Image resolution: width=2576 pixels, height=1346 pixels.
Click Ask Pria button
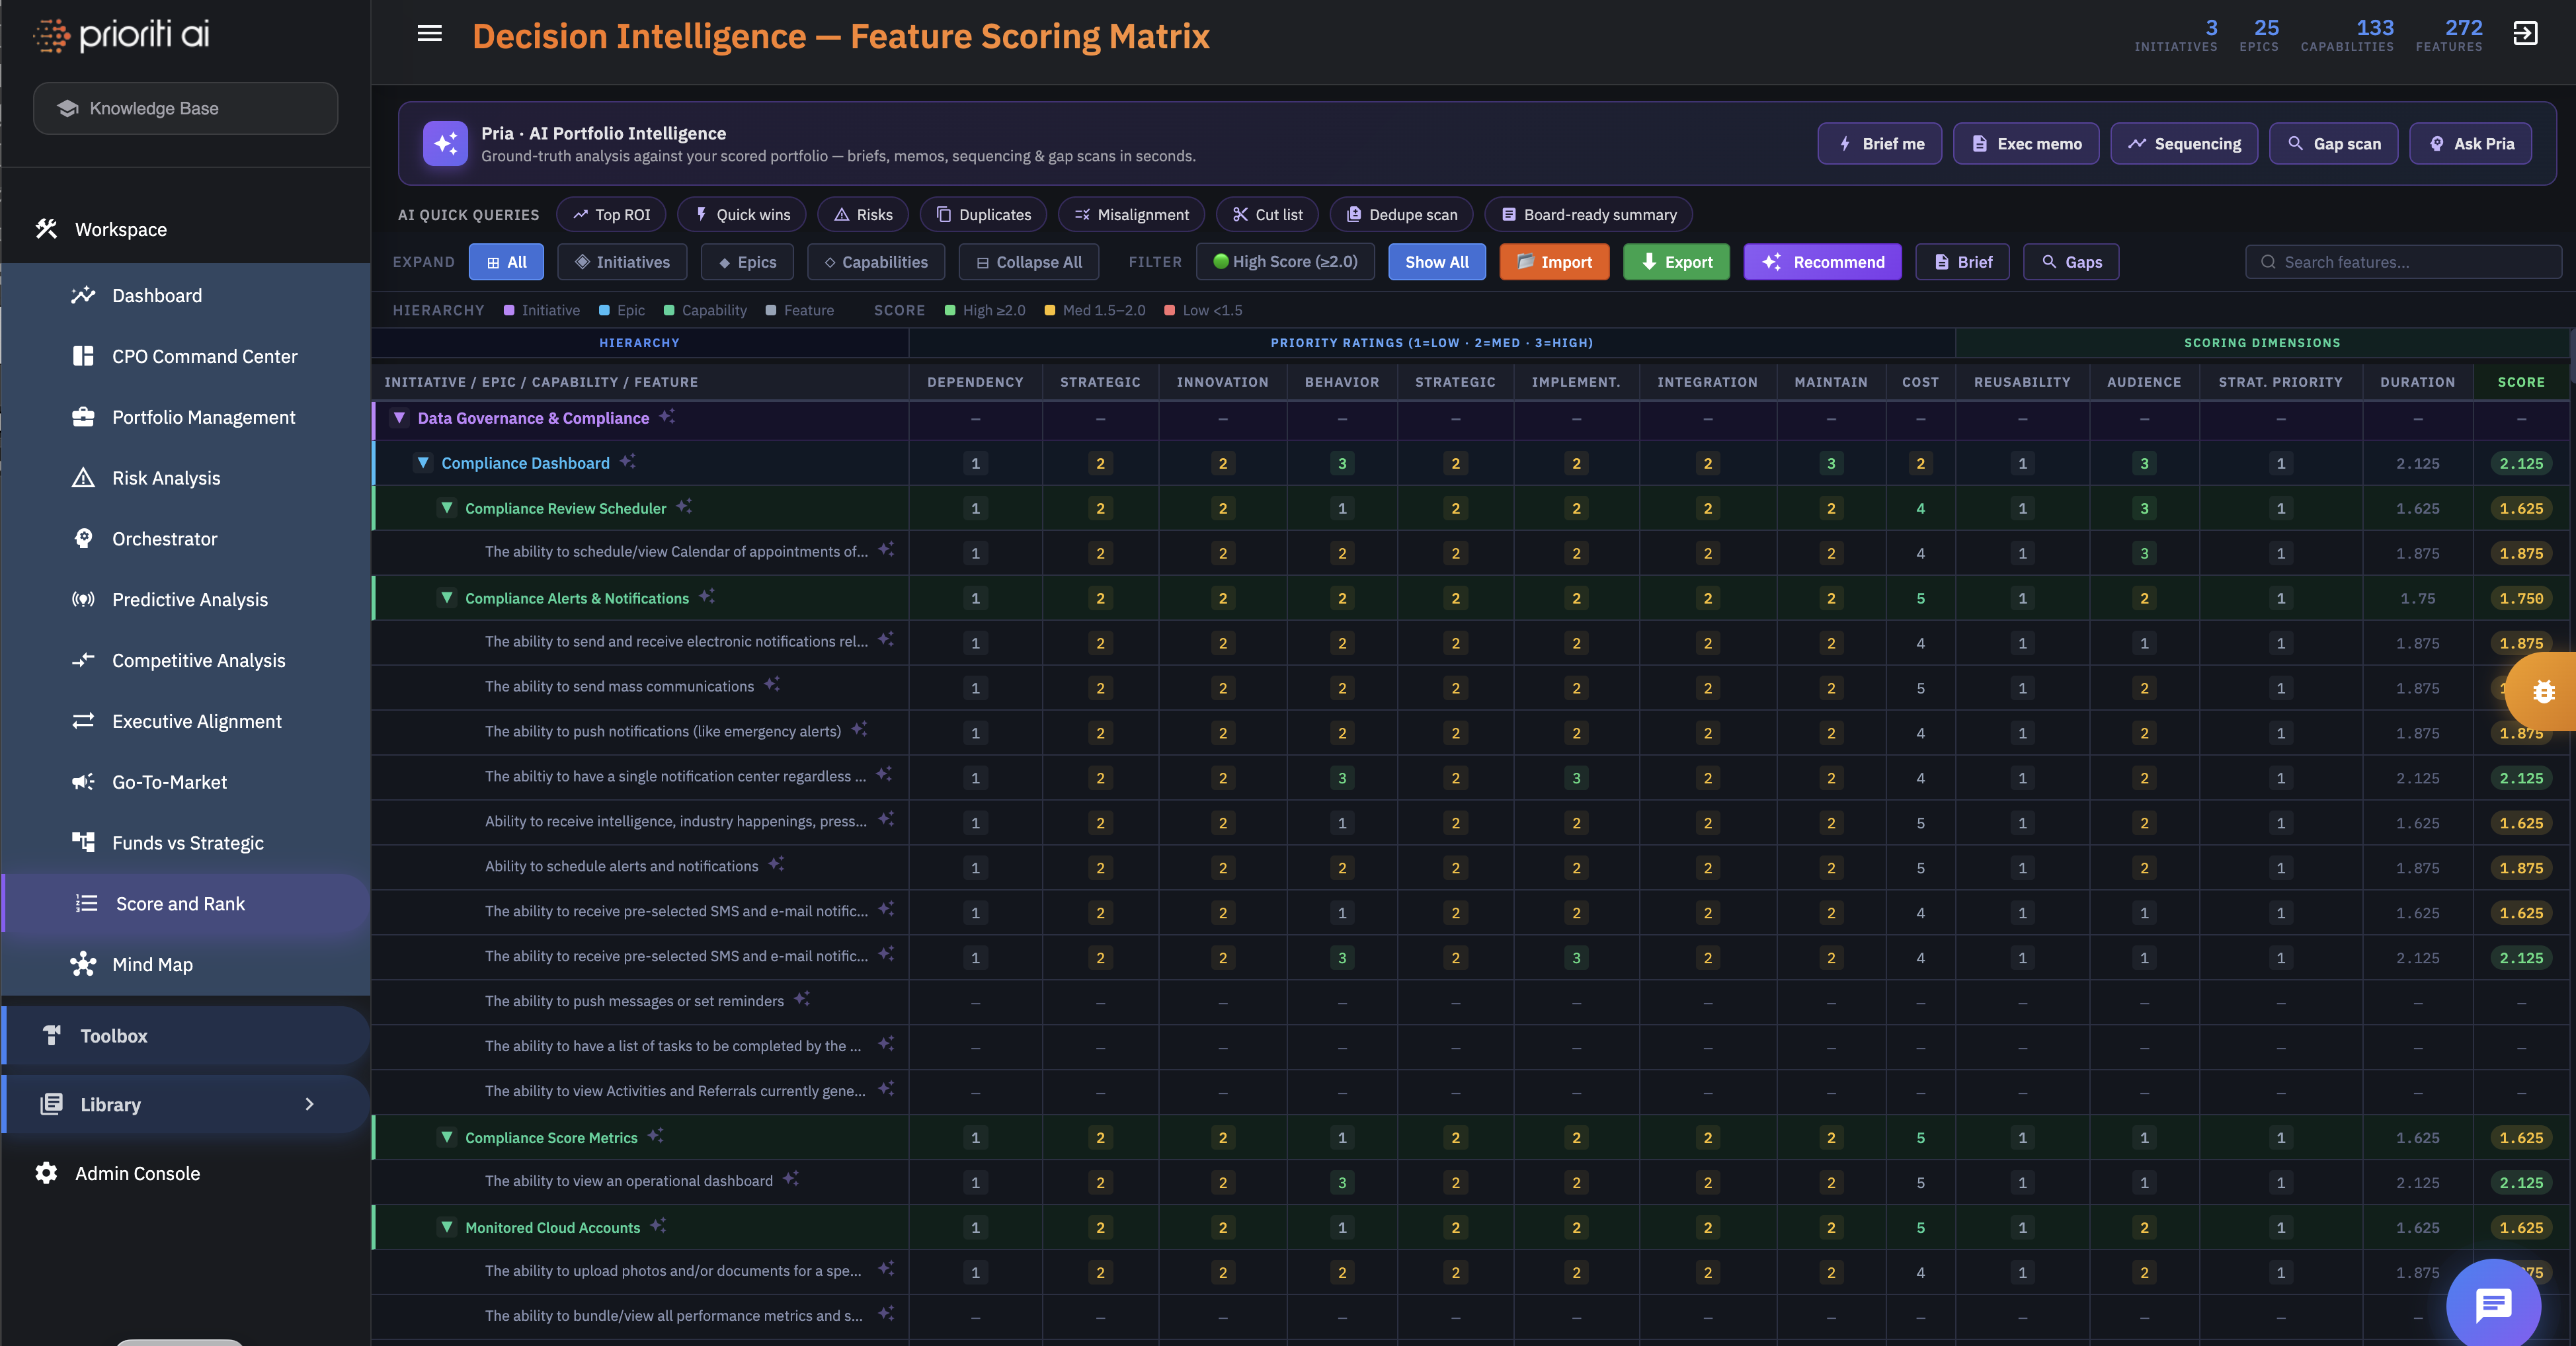coord(2470,143)
